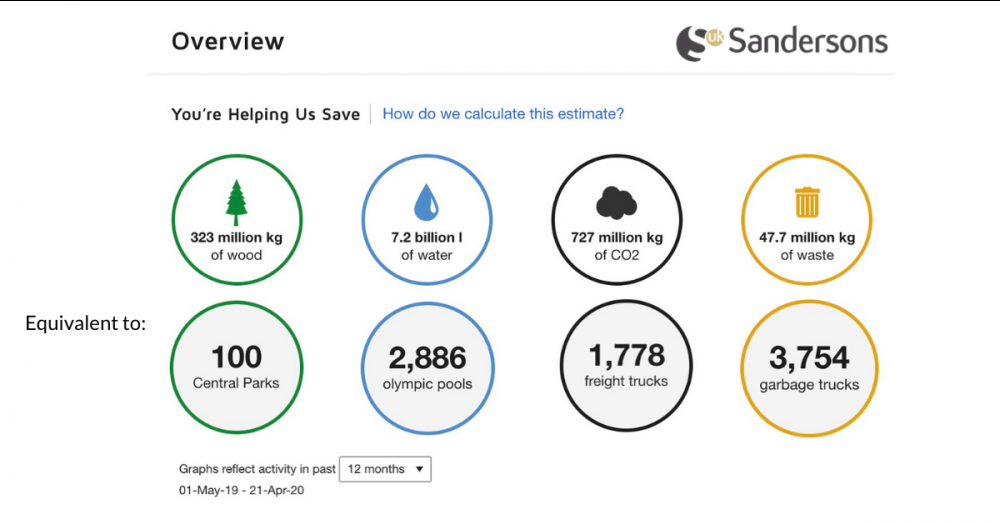Viewport: 1000px width, 524px height.
Task: Click the black CO2 cloud icon
Action: click(x=616, y=203)
